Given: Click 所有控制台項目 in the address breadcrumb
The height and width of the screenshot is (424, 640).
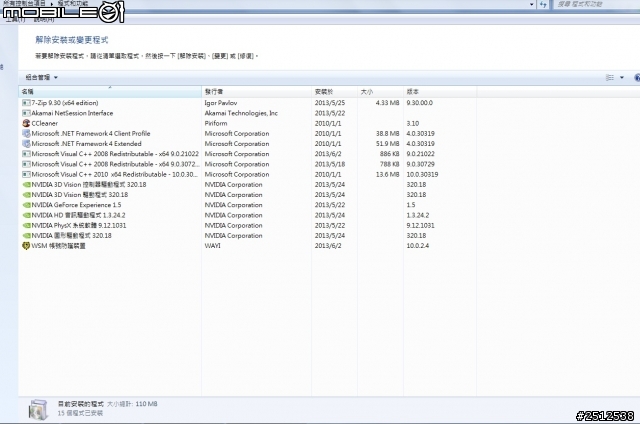Looking at the screenshot, I should coord(24,3).
